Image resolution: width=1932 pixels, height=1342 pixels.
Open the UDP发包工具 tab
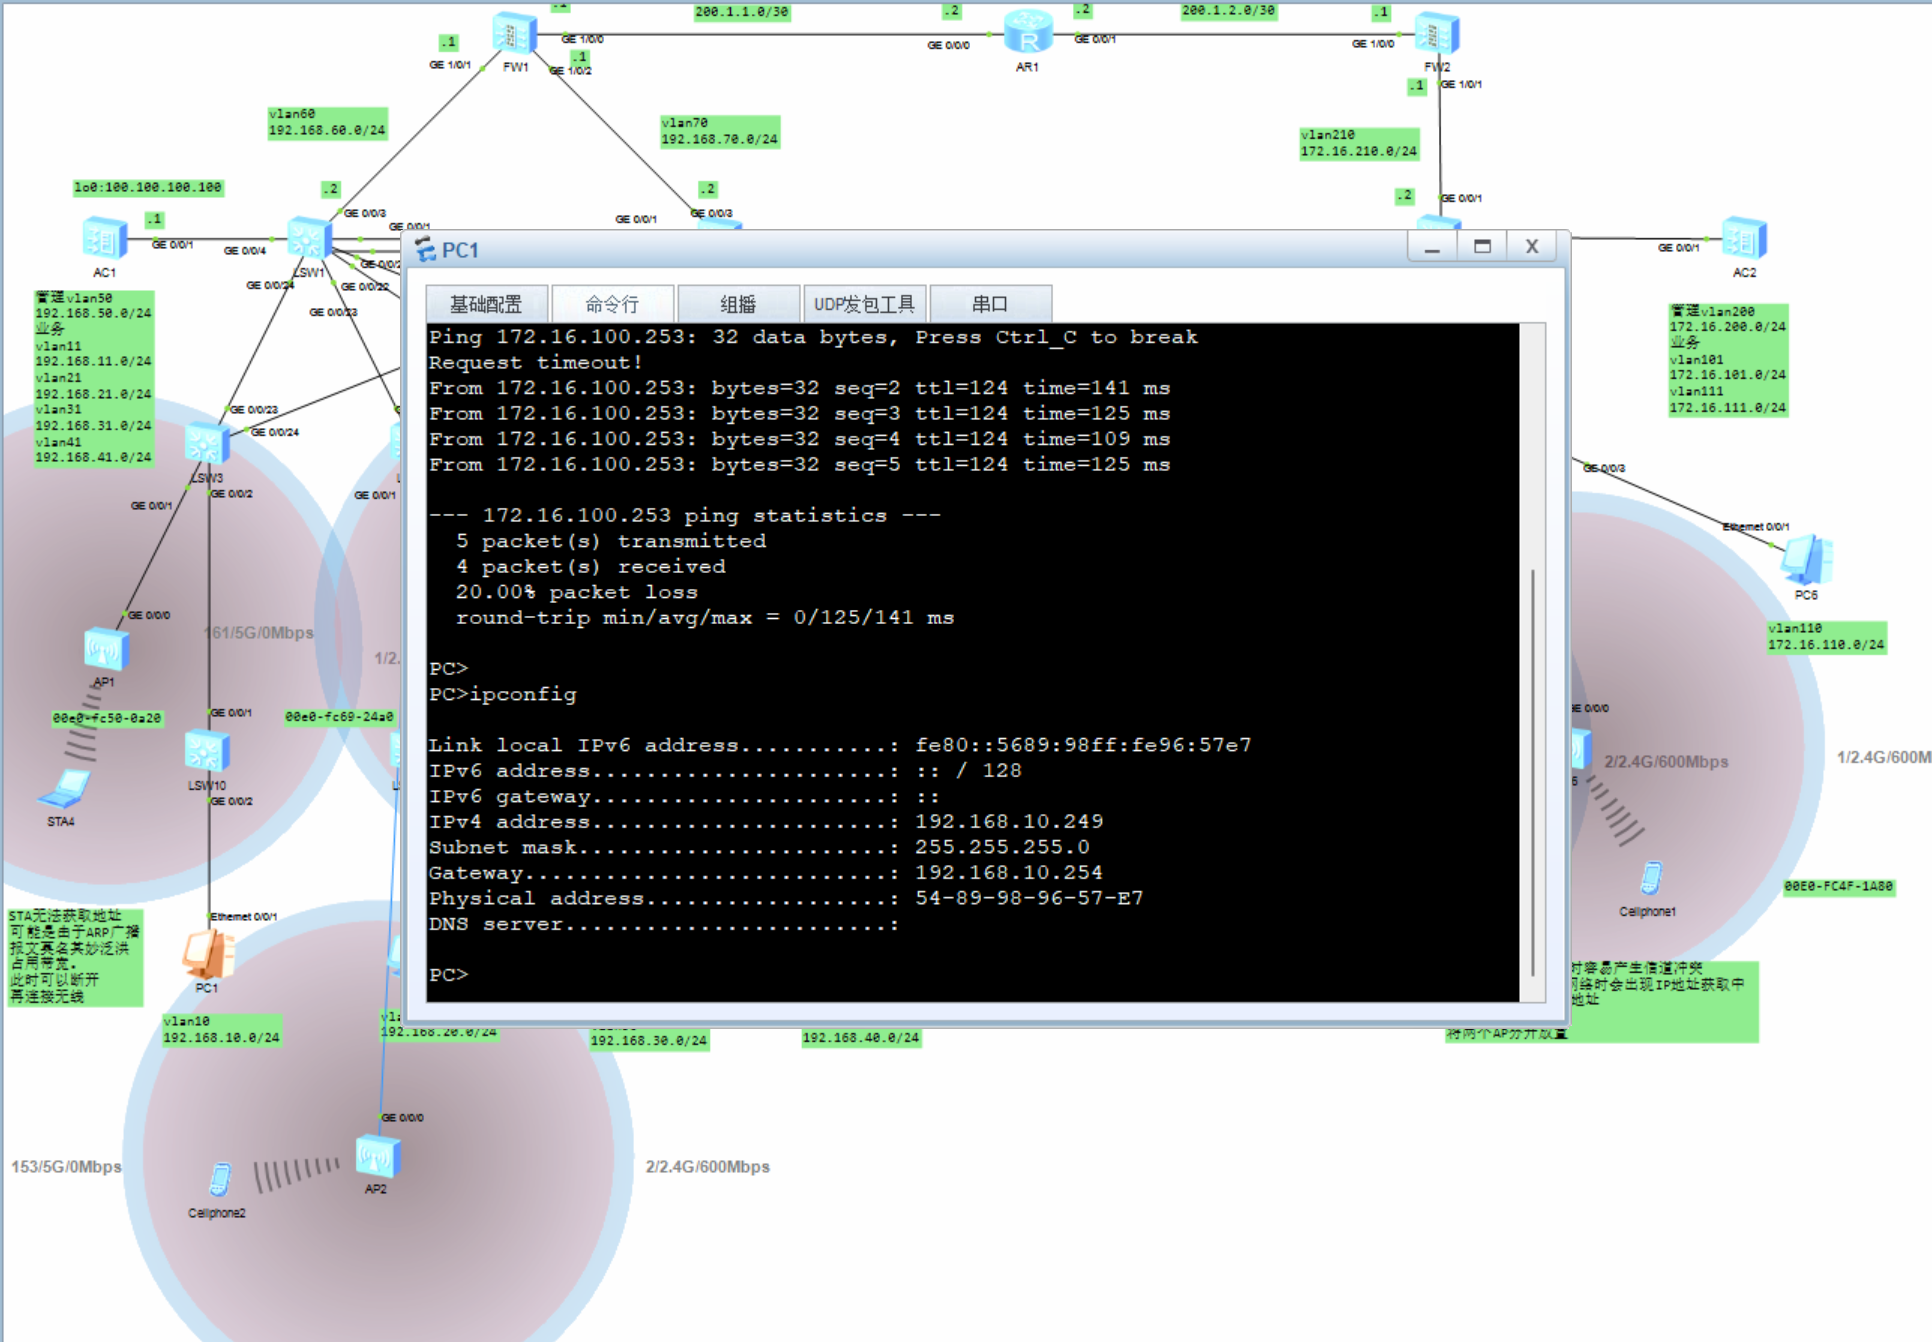click(864, 304)
